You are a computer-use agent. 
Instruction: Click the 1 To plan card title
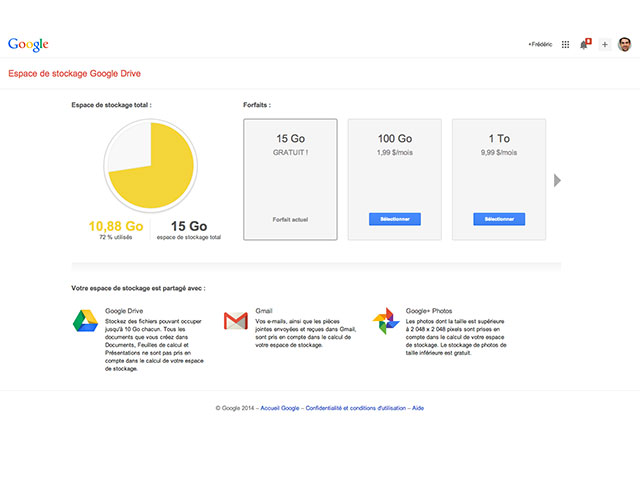499,139
